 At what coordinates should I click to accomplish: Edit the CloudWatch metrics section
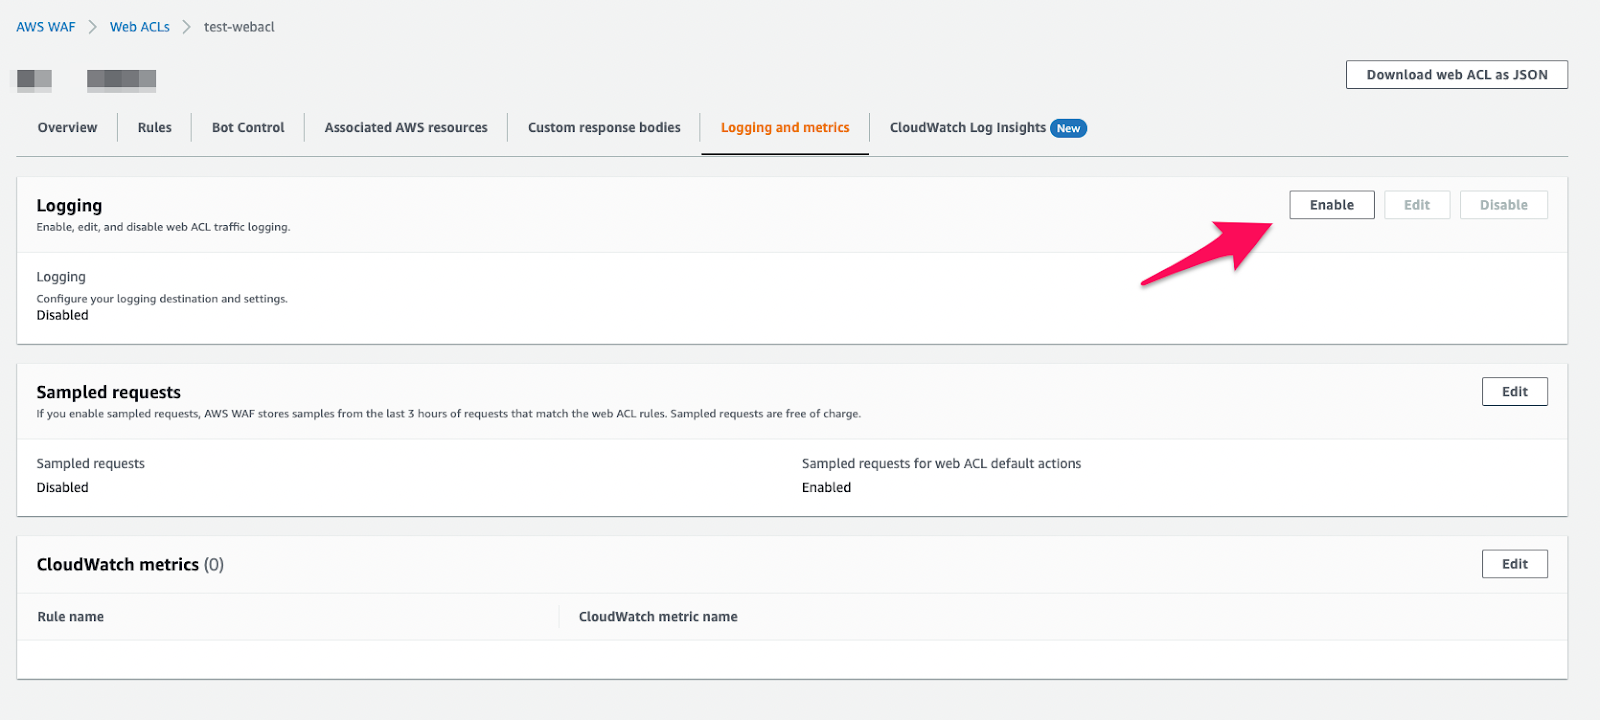1514,564
